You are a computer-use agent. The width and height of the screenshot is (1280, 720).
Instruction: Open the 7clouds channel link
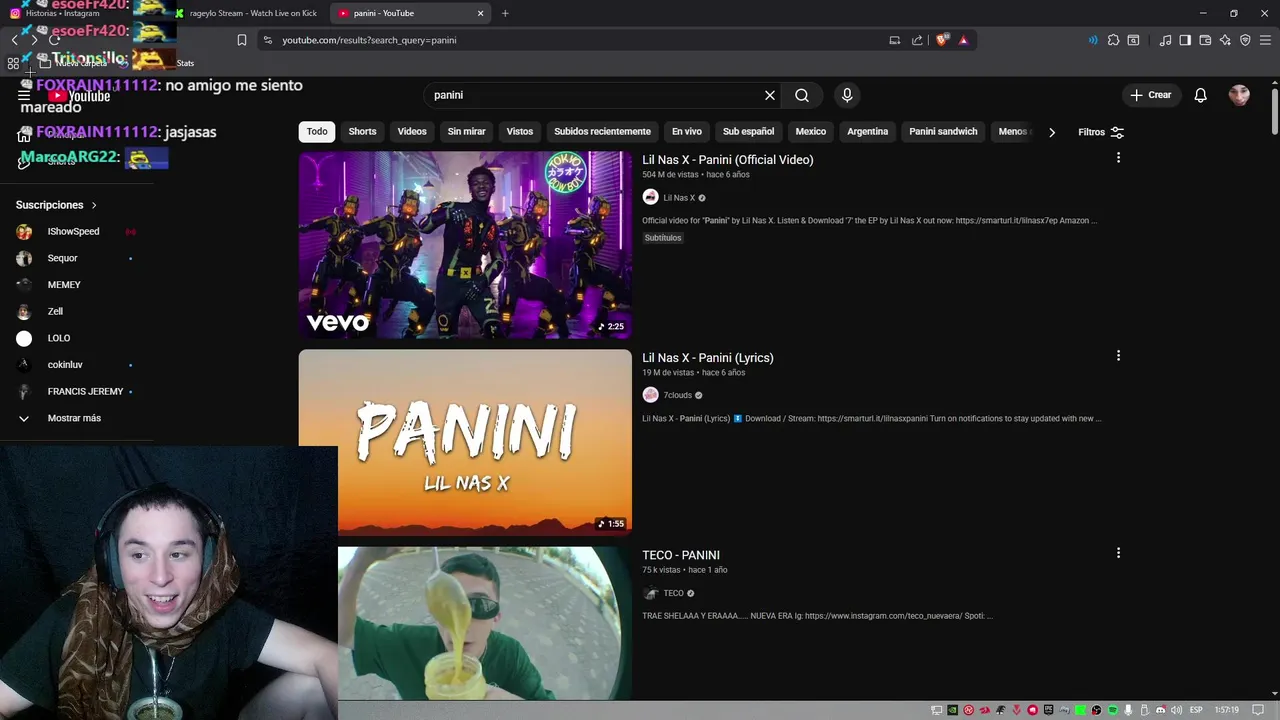[677, 395]
